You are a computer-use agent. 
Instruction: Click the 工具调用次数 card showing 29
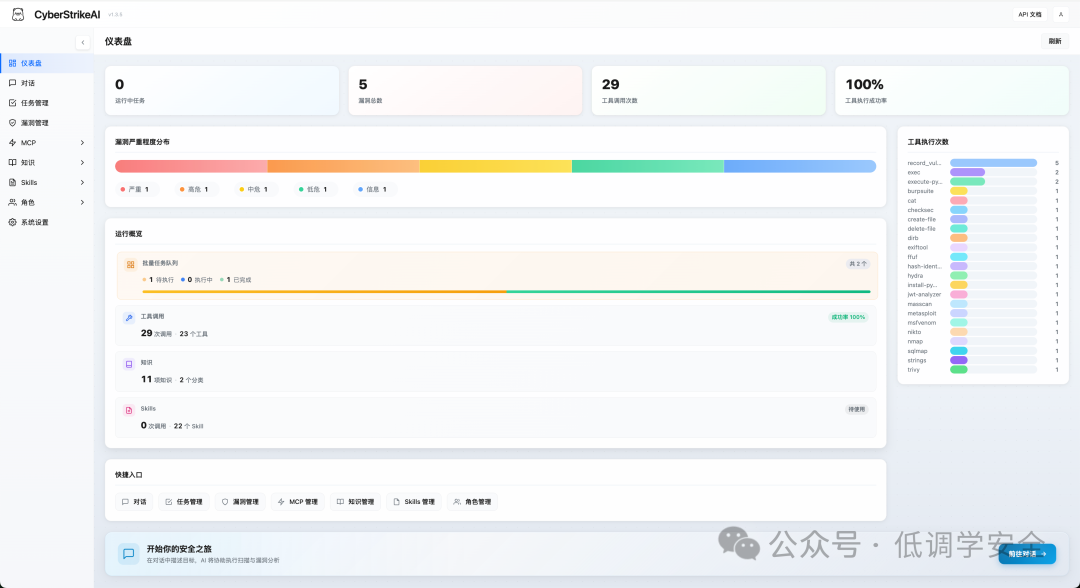708,90
